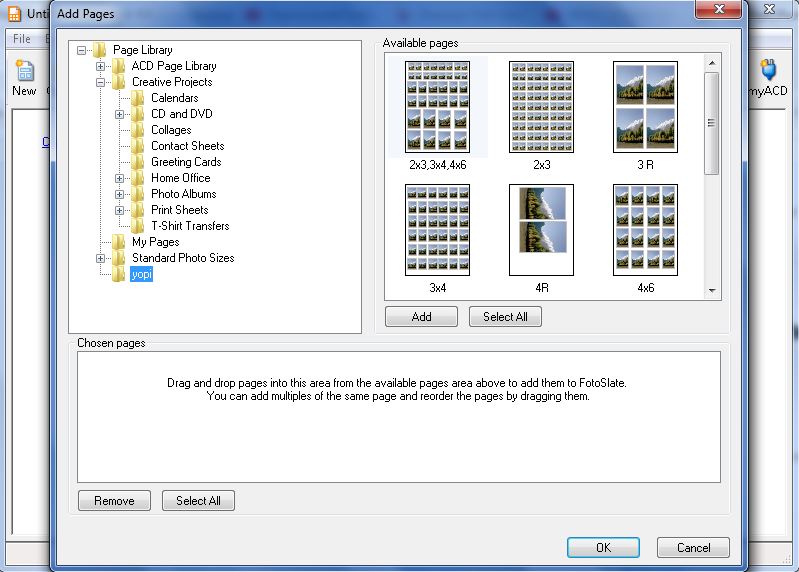799x572 pixels.
Task: Click Available pages scroll up arrow
Action: pos(712,63)
